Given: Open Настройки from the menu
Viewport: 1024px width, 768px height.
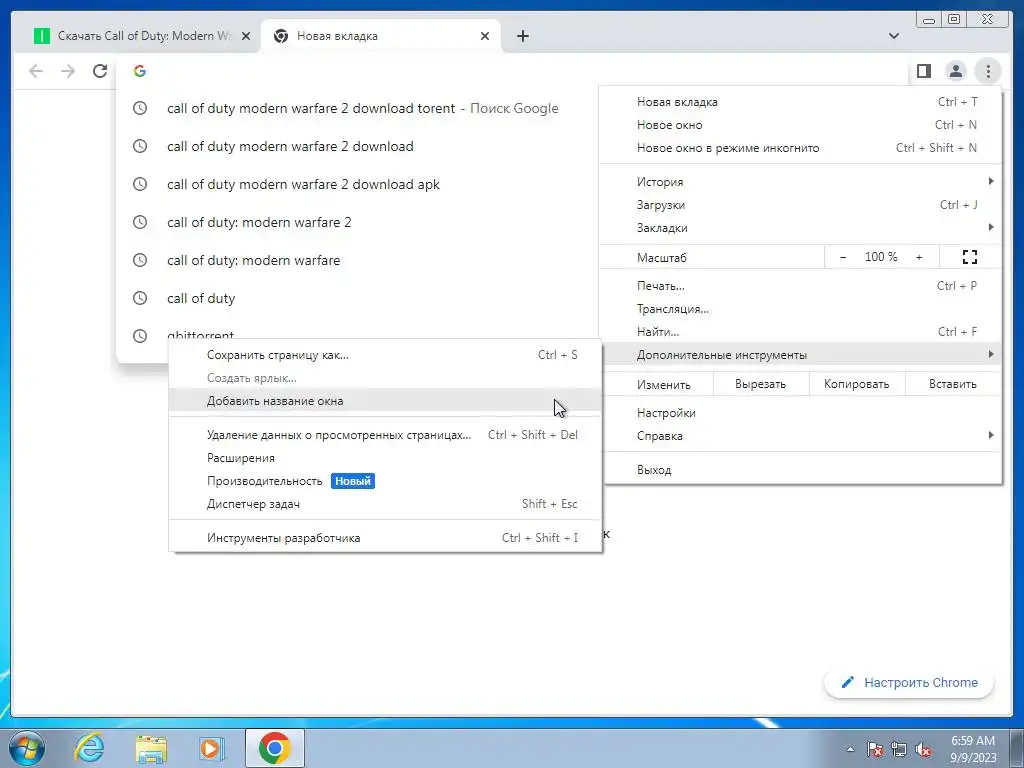Looking at the screenshot, I should (x=801, y=413).
